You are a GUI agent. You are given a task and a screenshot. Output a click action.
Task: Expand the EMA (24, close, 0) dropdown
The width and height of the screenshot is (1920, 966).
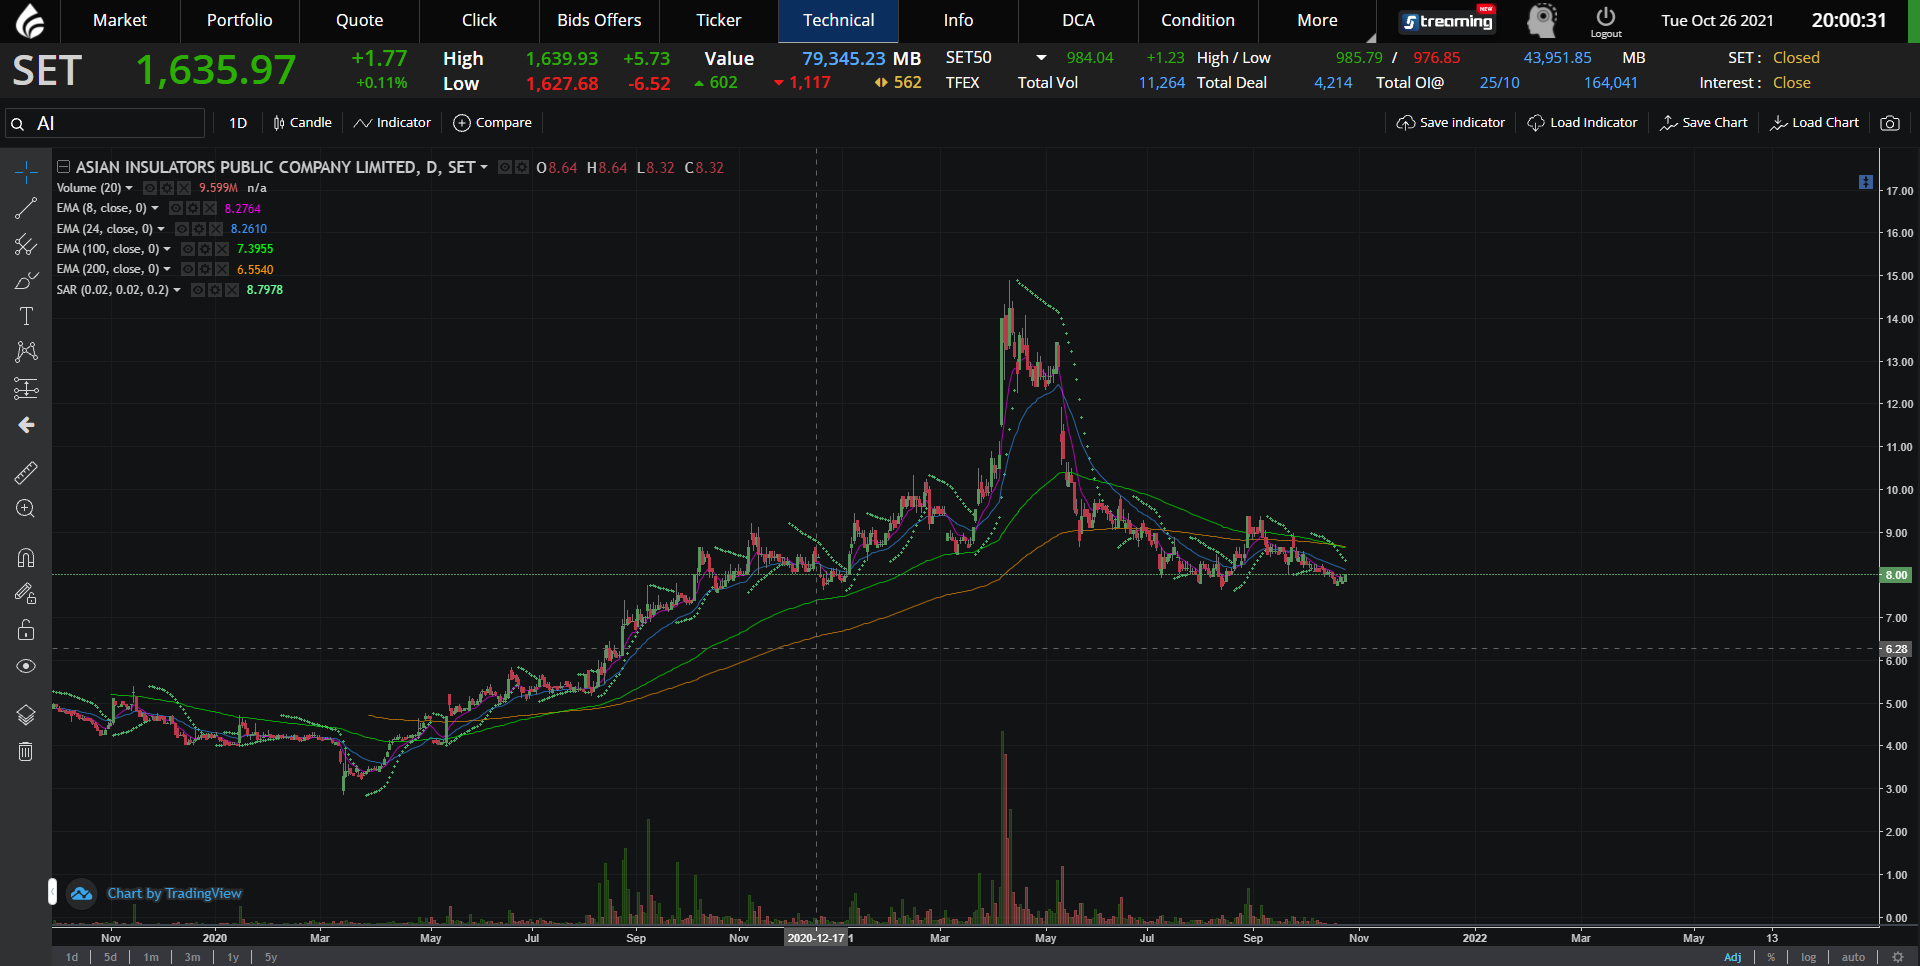[x=161, y=229]
